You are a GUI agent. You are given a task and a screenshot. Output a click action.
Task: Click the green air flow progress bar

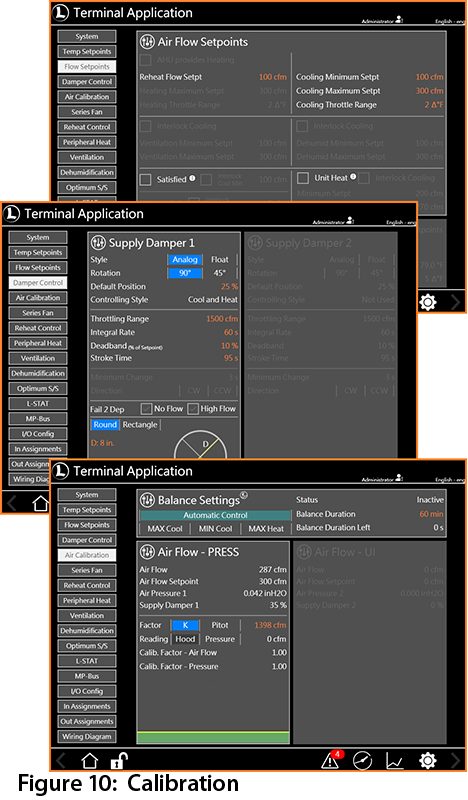[213, 737]
